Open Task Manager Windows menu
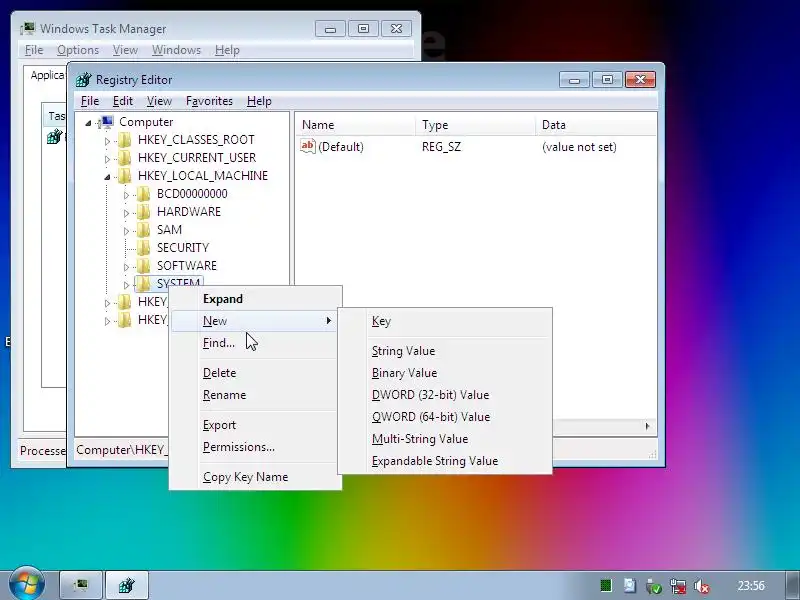The image size is (800, 600). click(x=176, y=50)
